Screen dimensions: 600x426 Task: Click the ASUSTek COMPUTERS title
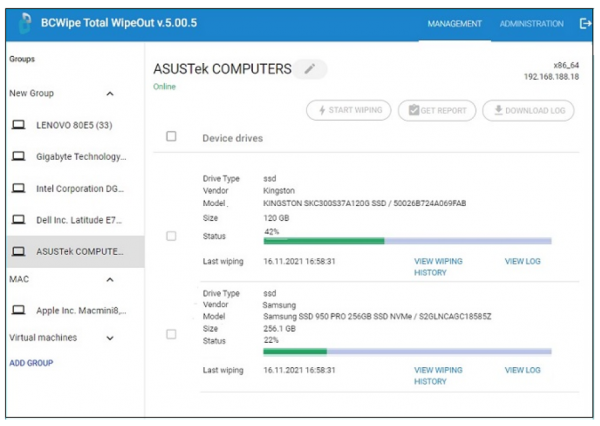[x=222, y=69]
